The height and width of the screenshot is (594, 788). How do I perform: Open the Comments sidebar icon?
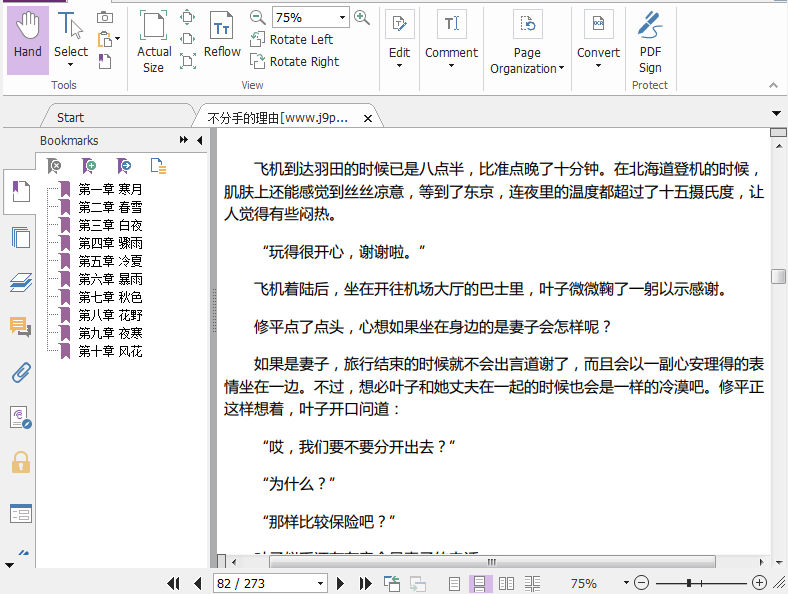coord(21,327)
